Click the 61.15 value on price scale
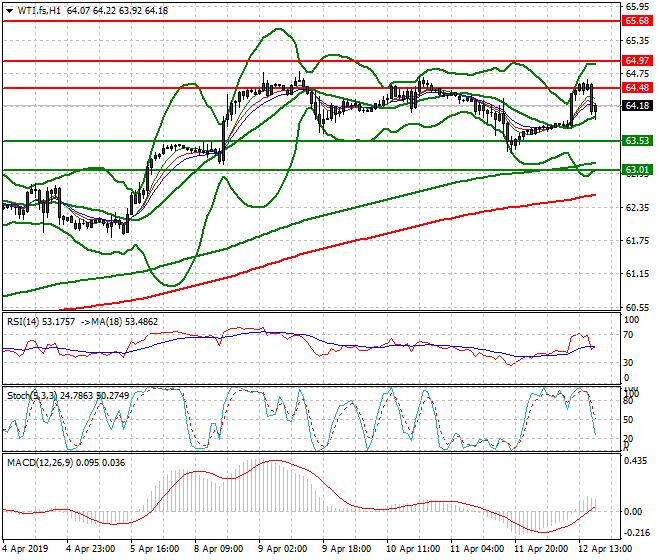The width and height of the screenshot is (660, 560). (x=636, y=274)
